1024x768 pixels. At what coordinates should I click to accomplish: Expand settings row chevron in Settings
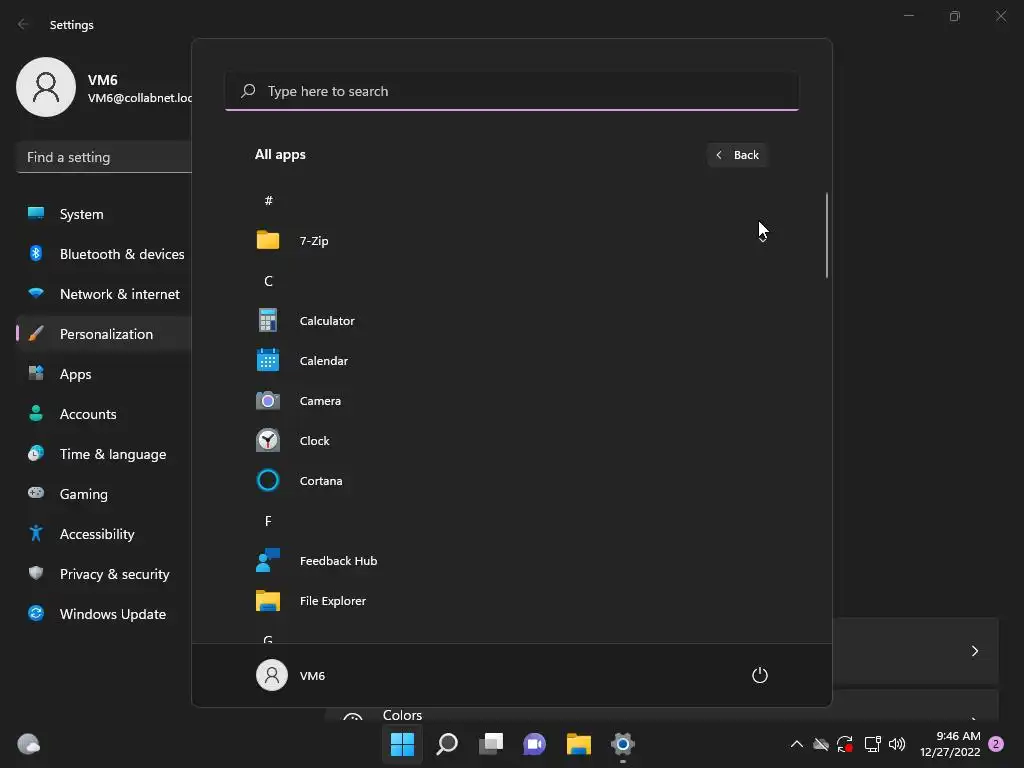(x=974, y=651)
